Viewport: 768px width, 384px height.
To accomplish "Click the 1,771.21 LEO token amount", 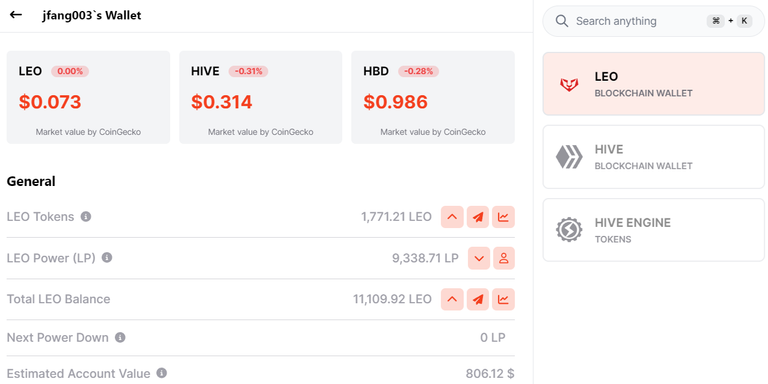I will tap(397, 217).
